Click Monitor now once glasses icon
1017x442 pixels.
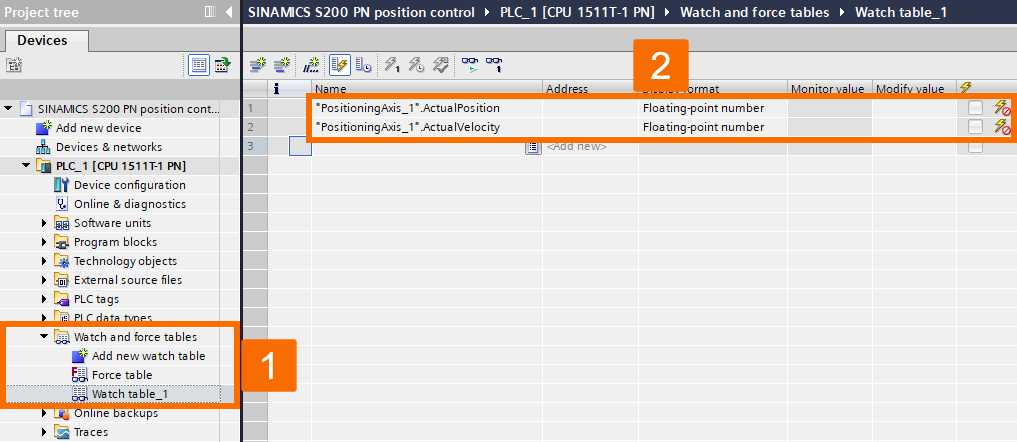pos(494,64)
